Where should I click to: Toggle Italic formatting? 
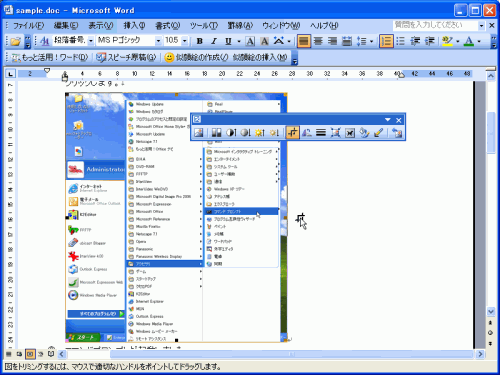coord(214,41)
